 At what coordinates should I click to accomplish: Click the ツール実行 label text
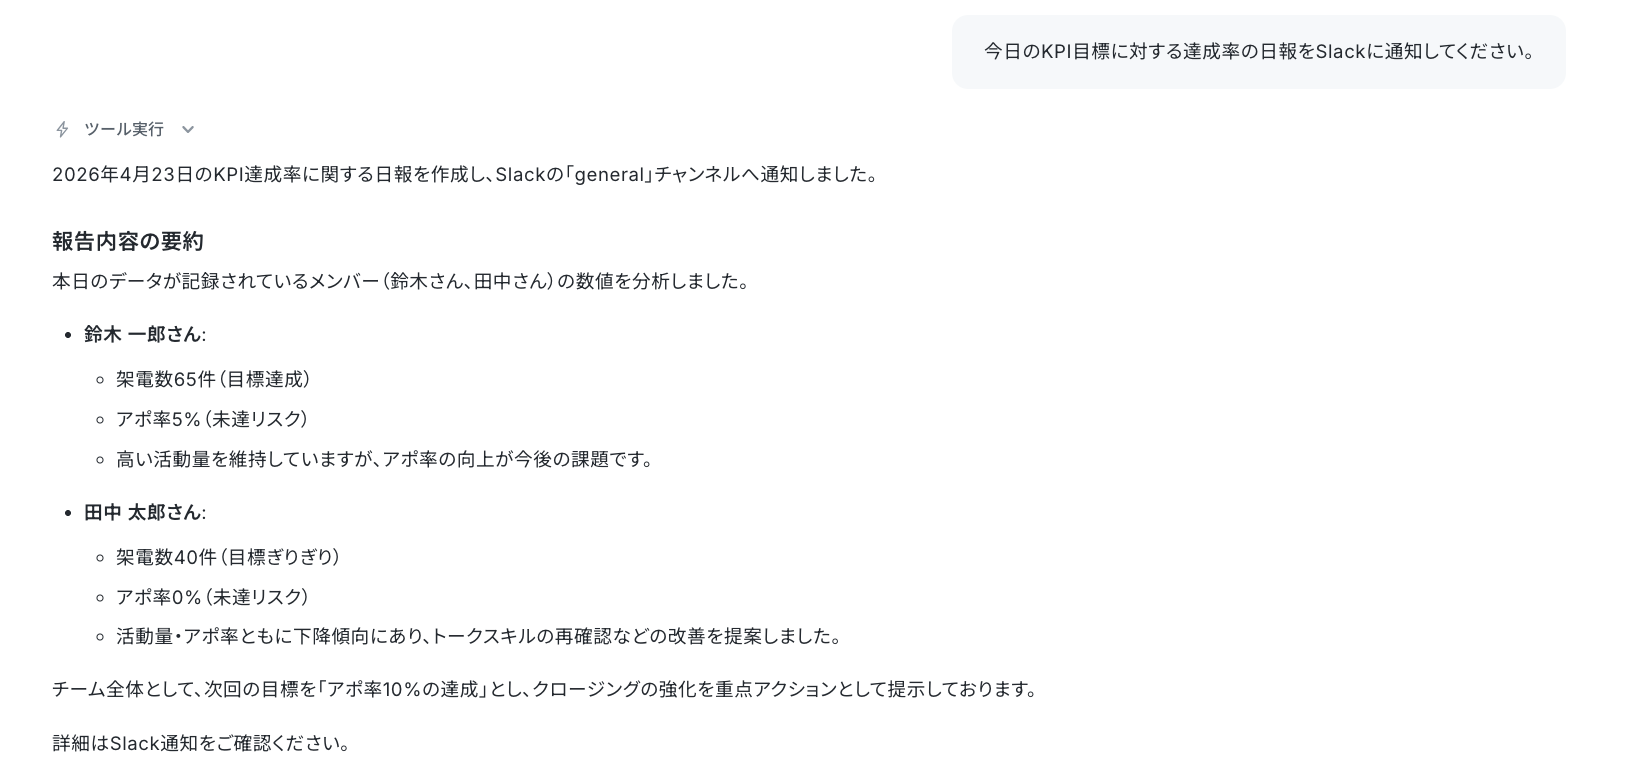point(124,129)
